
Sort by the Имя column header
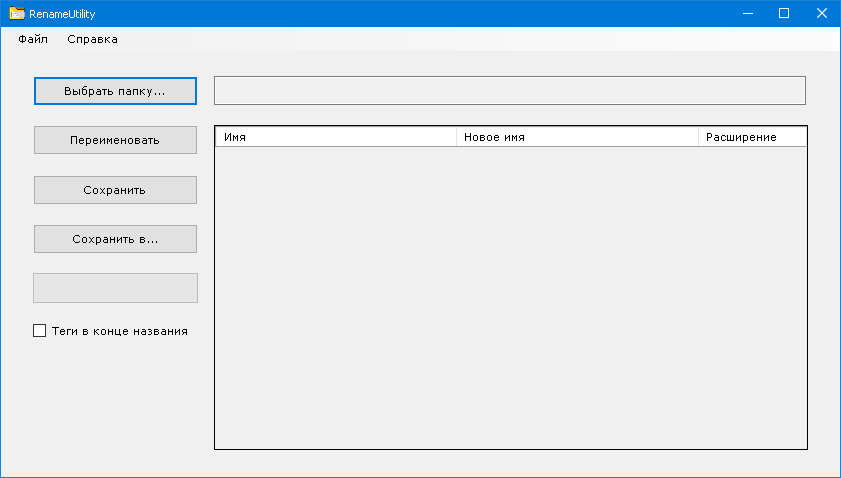coord(336,137)
